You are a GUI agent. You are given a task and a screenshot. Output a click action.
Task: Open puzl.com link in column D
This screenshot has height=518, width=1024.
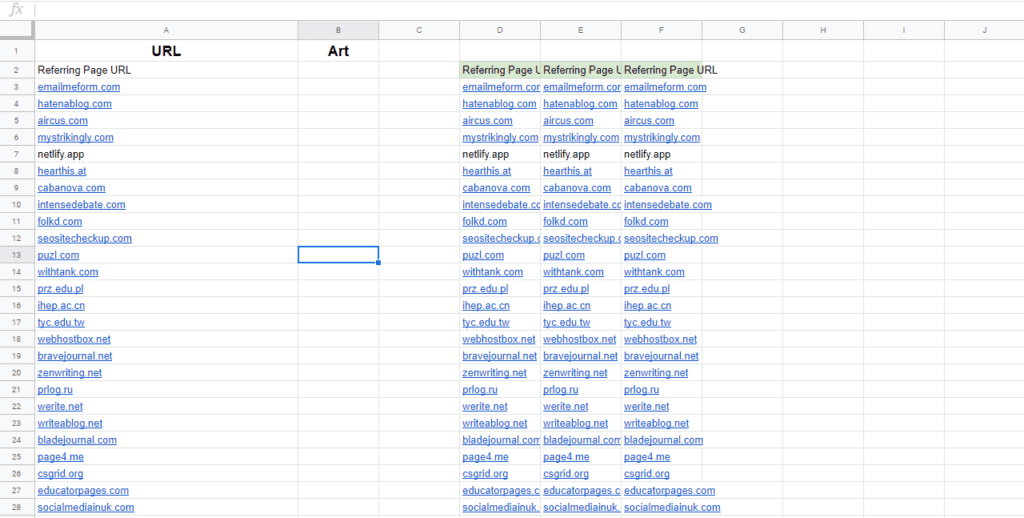(x=483, y=255)
